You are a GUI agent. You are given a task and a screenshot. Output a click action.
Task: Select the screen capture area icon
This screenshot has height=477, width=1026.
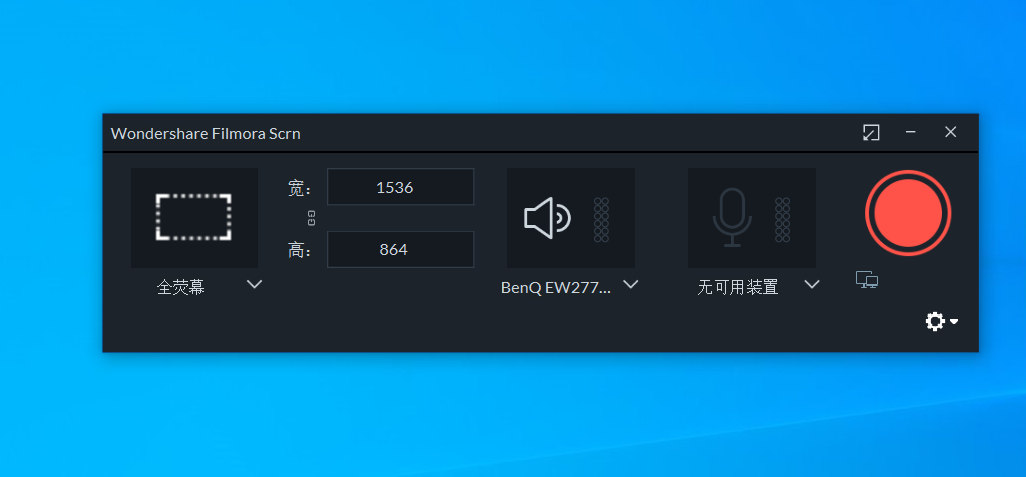coord(194,217)
